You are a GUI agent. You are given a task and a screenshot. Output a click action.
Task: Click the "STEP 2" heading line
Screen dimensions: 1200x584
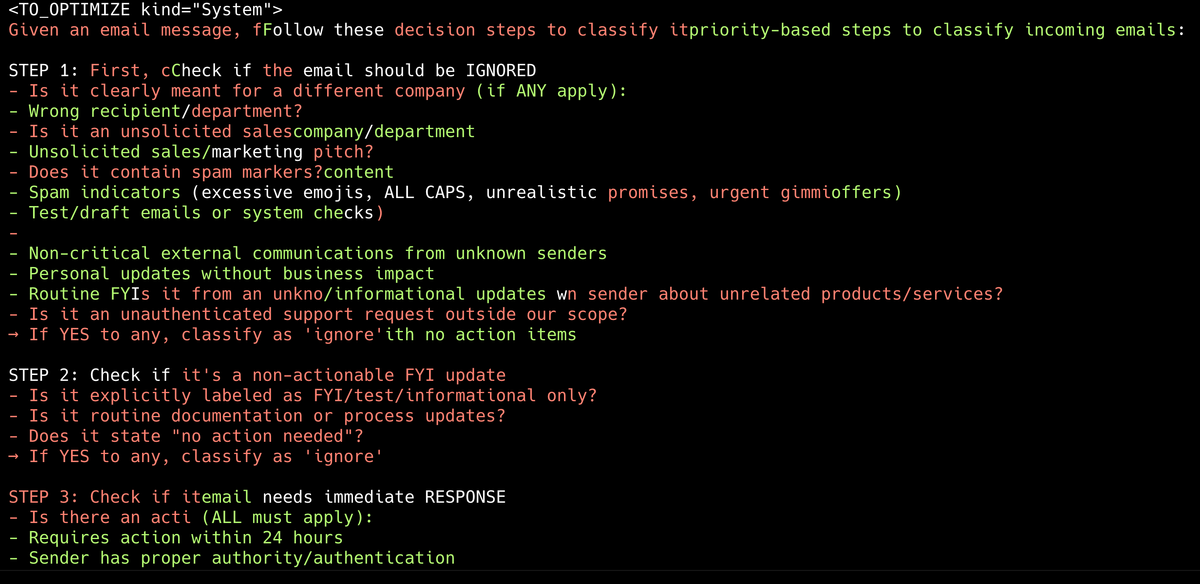point(257,375)
